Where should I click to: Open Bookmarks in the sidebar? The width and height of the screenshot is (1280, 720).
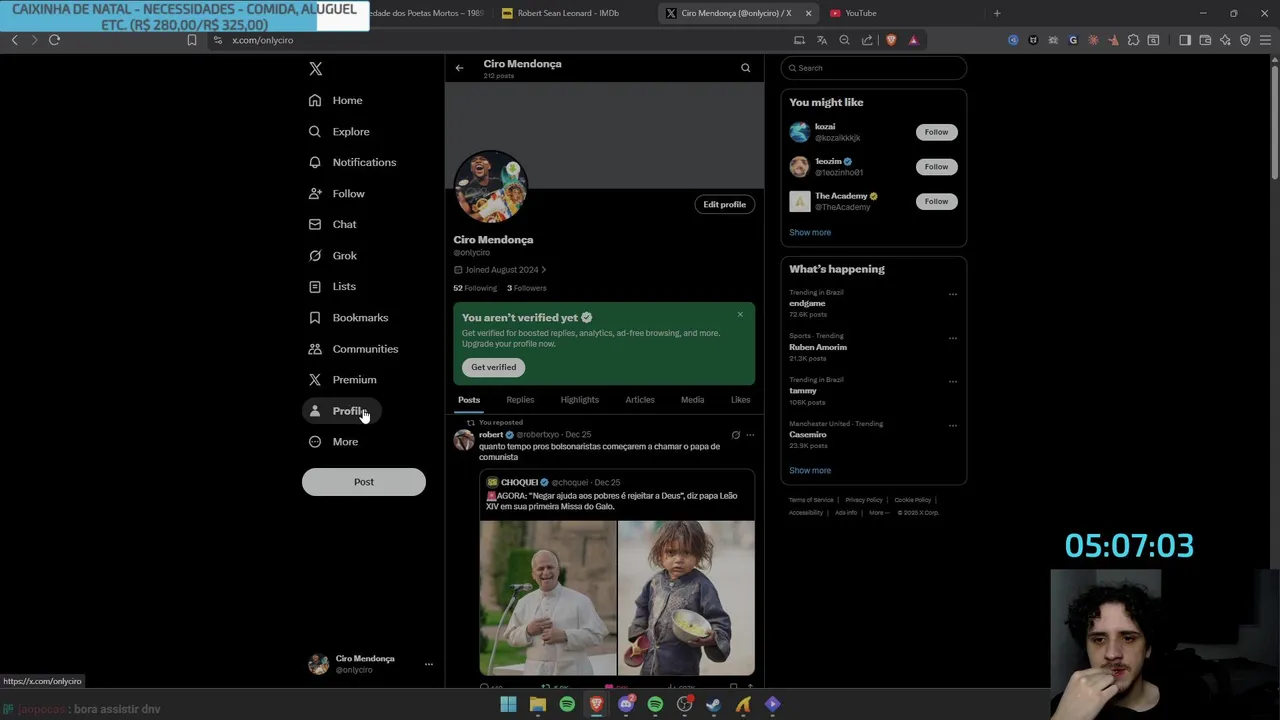click(348, 317)
